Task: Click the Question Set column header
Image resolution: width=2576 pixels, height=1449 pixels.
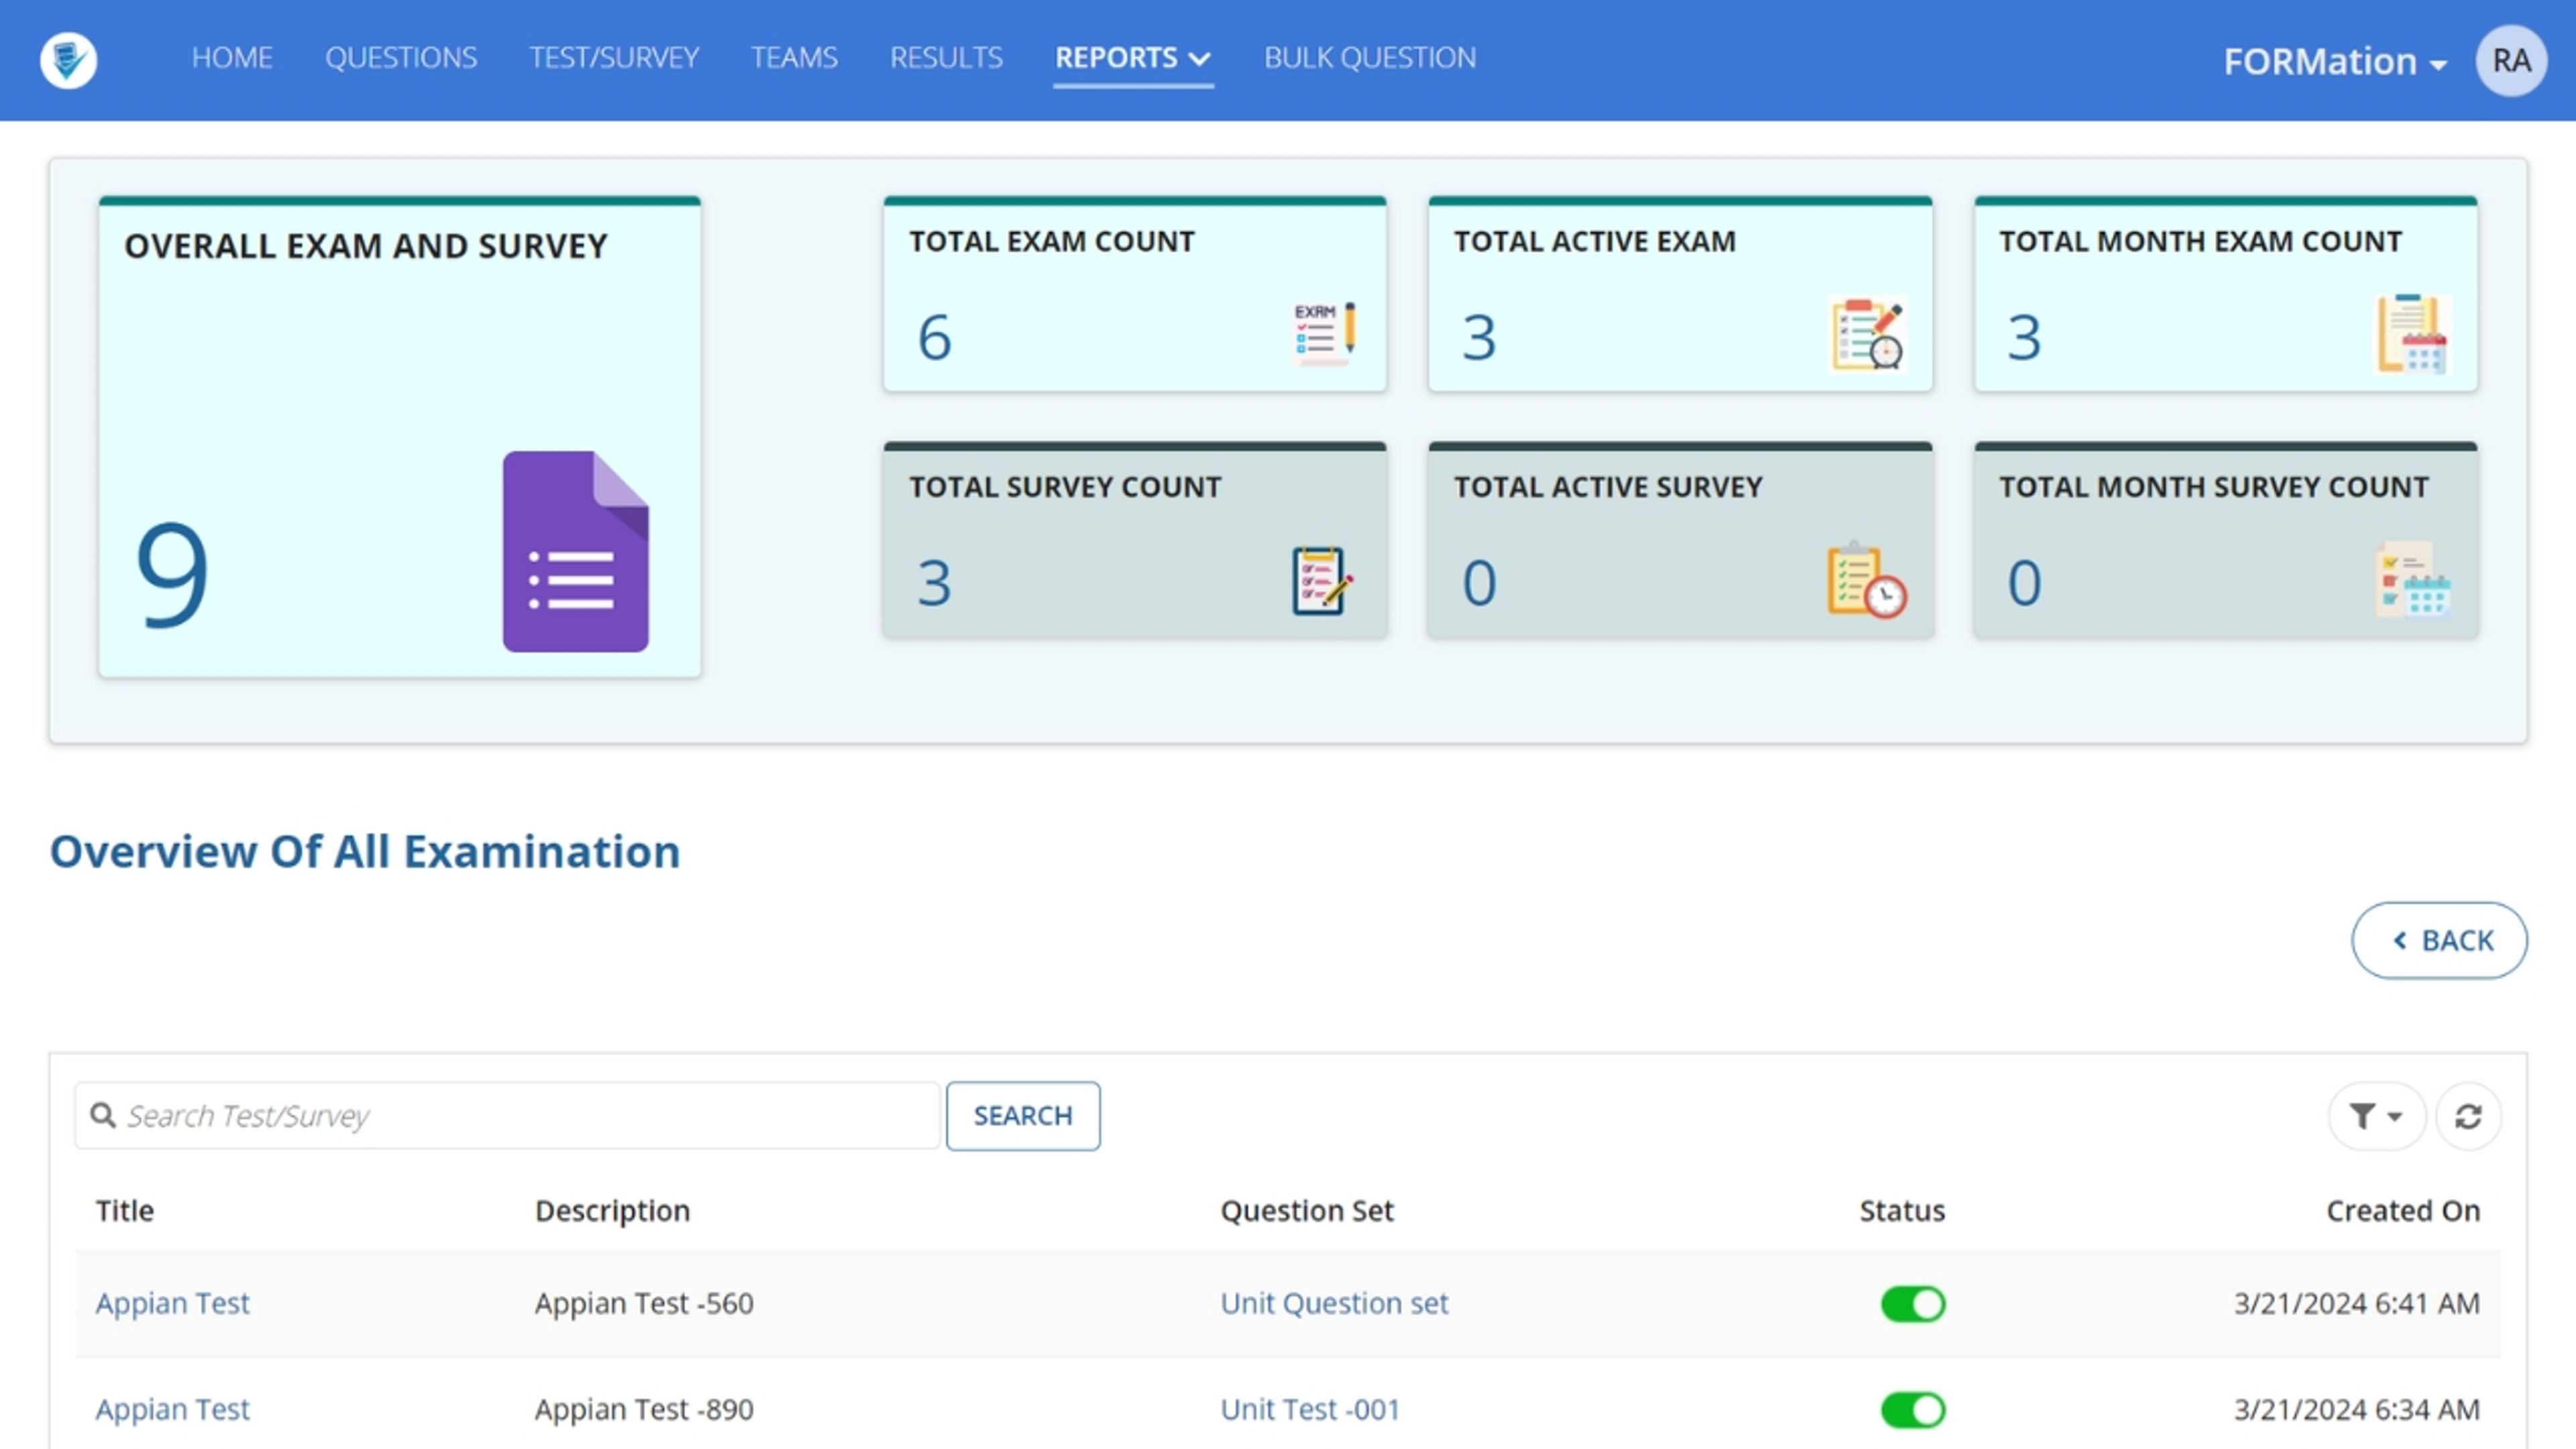Action: coord(1307,1211)
